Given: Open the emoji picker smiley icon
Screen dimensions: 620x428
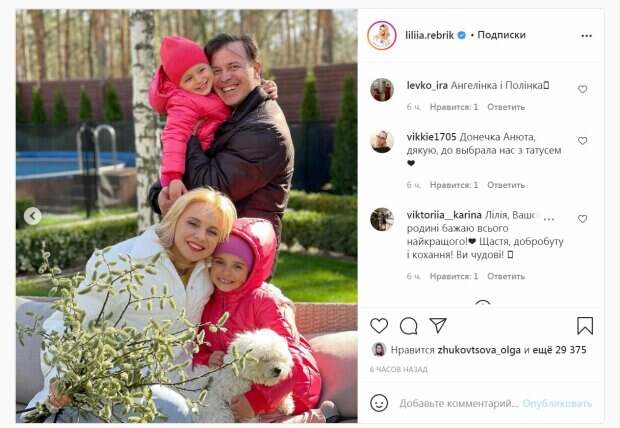Looking at the screenshot, I should (379, 403).
